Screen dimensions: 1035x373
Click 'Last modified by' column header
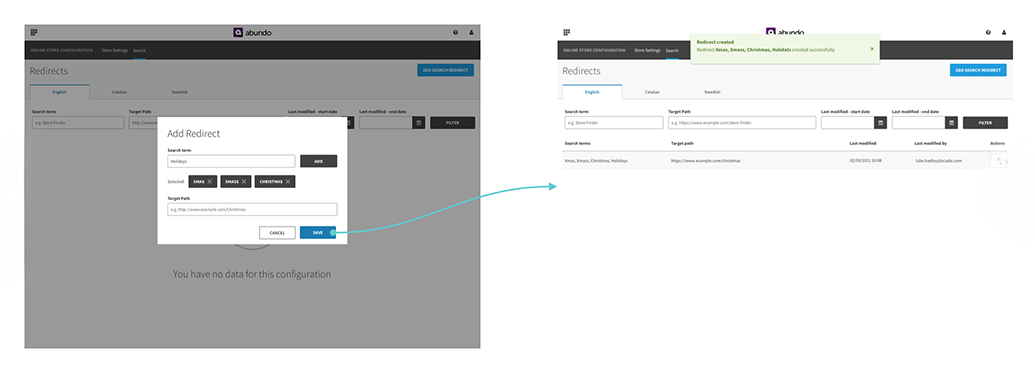pos(931,143)
